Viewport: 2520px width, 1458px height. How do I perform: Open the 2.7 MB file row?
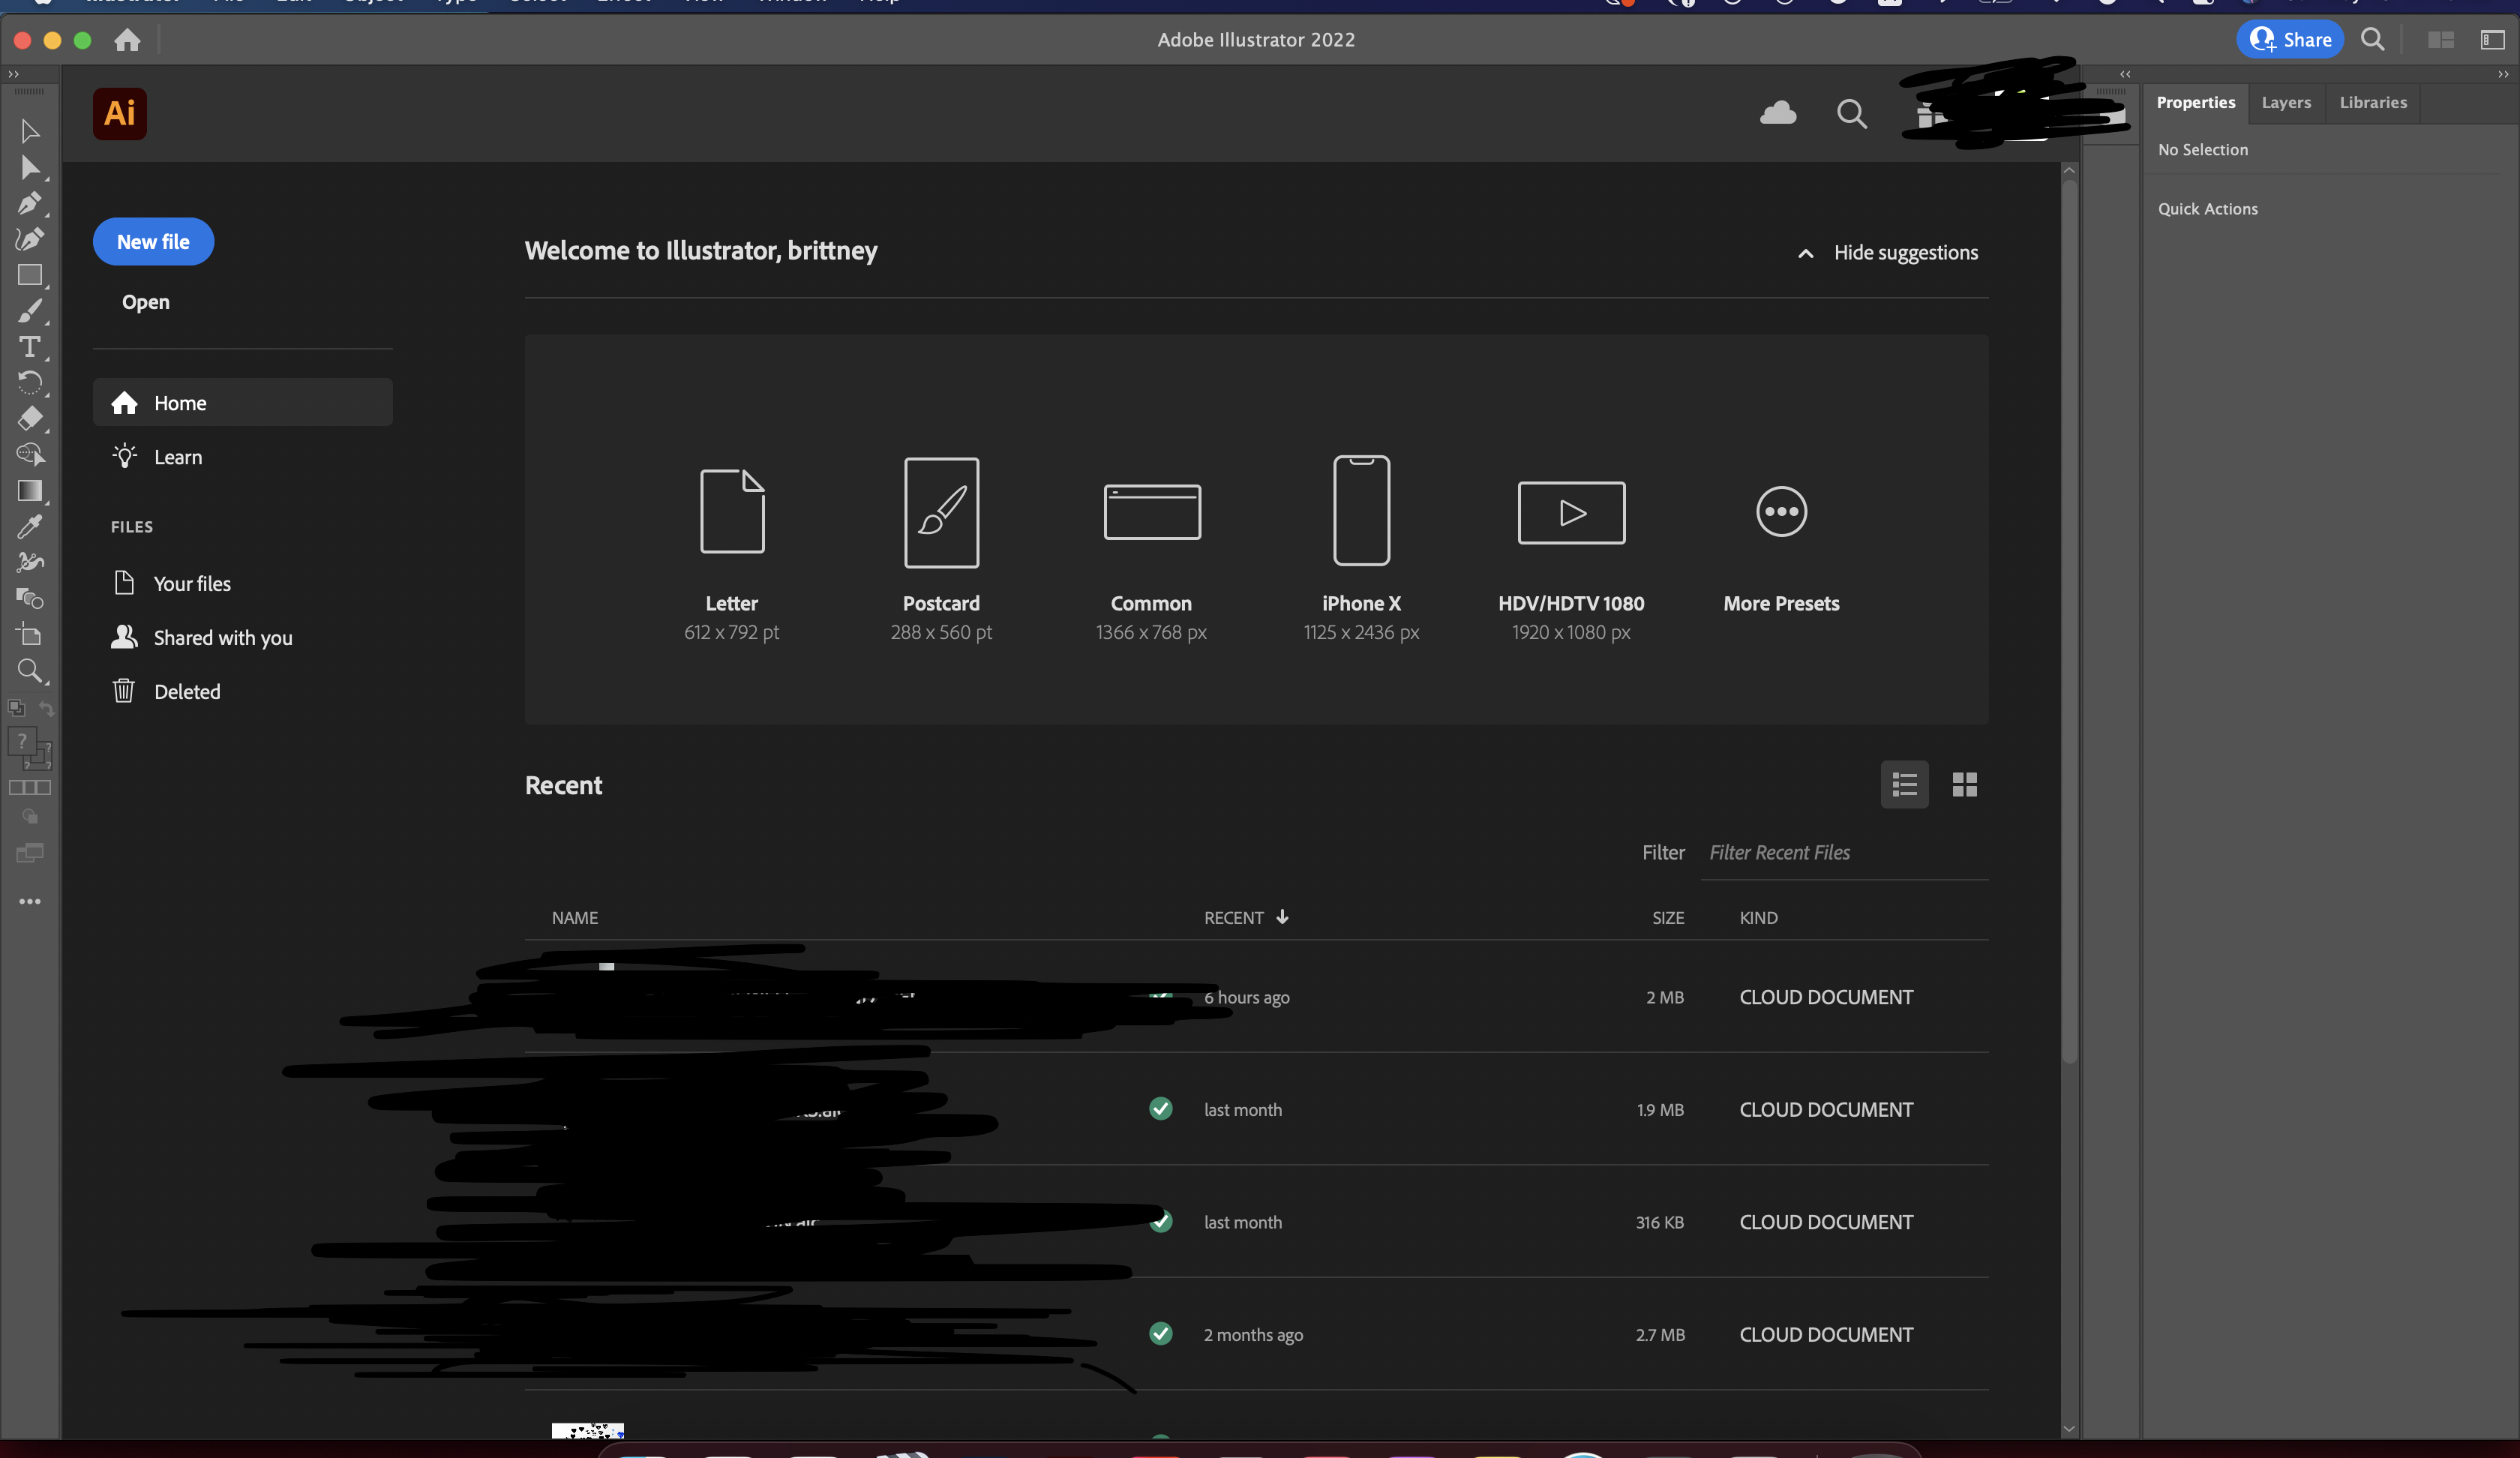tap(1256, 1334)
